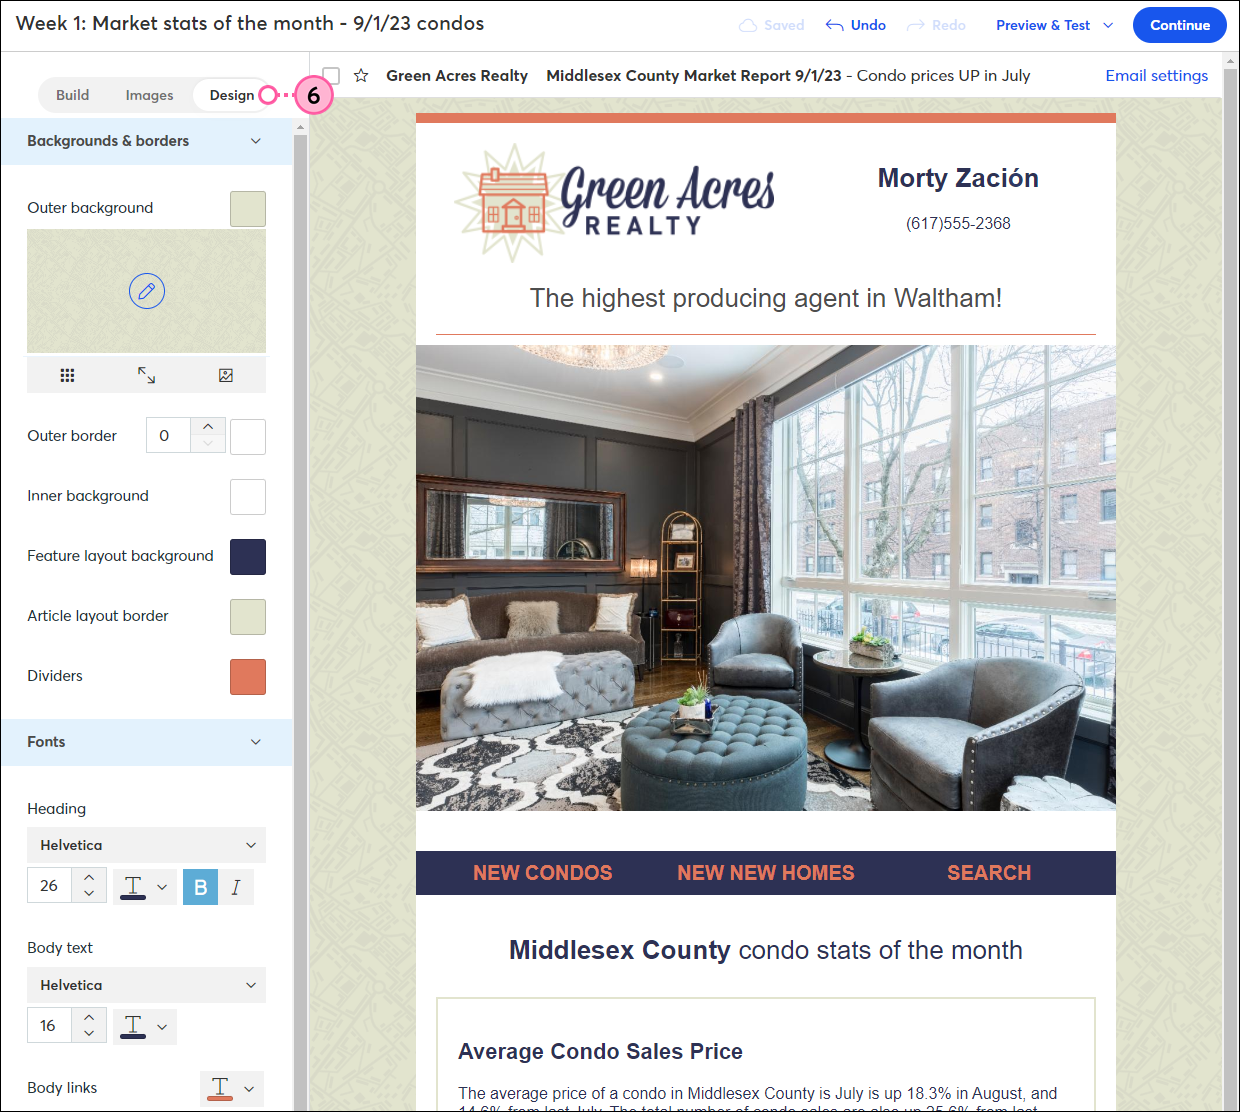Click NEW NEW HOMES navigation item
Screen dimensions: 1240x1112
point(766,873)
